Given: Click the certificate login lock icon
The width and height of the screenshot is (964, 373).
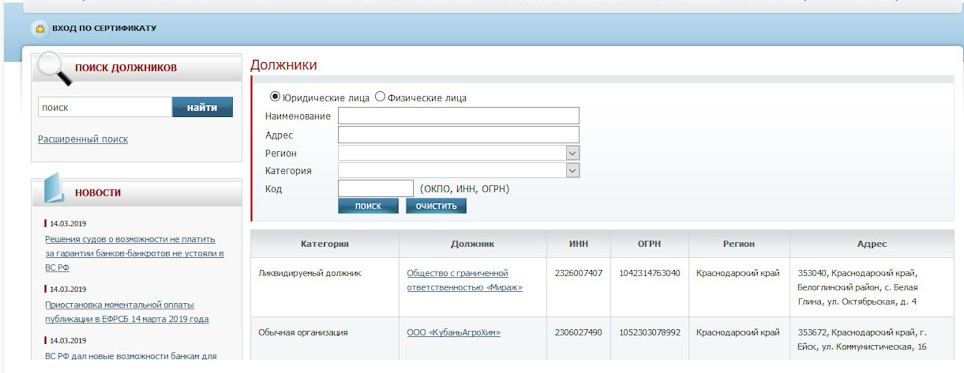Looking at the screenshot, I should (x=40, y=28).
